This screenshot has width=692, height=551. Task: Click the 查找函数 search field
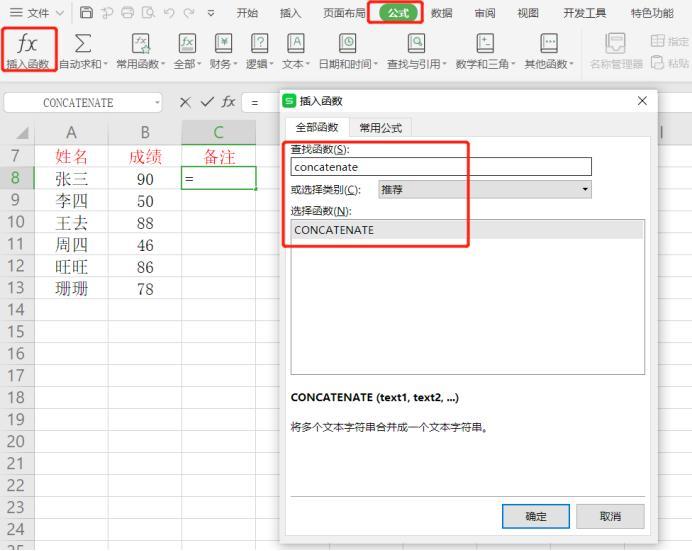click(x=440, y=167)
